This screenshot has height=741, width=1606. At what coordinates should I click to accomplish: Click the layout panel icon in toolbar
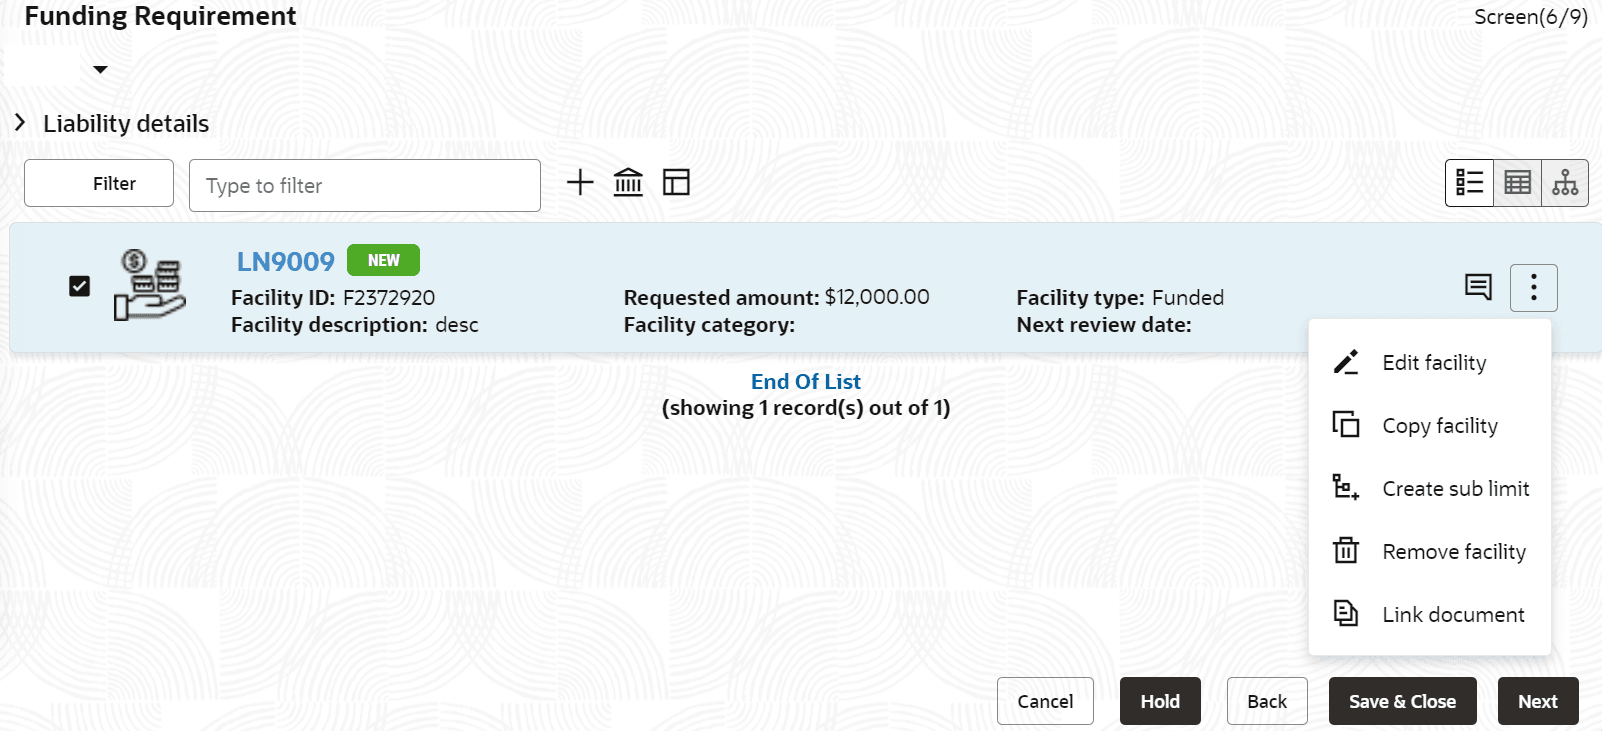(677, 183)
